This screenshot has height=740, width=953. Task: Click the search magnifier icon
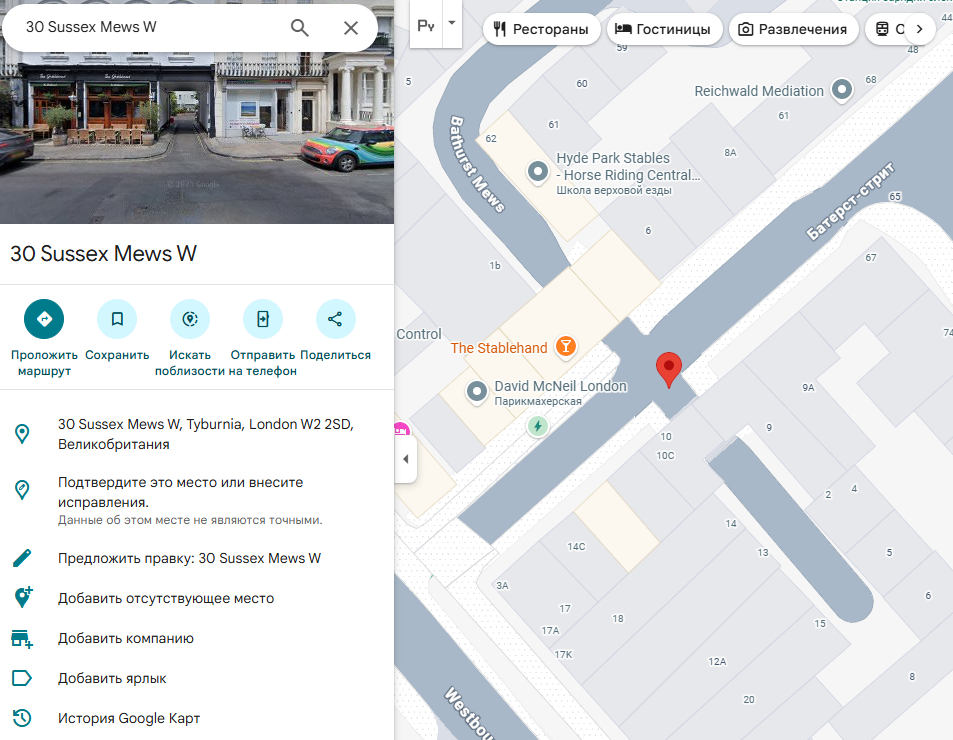[x=300, y=28]
